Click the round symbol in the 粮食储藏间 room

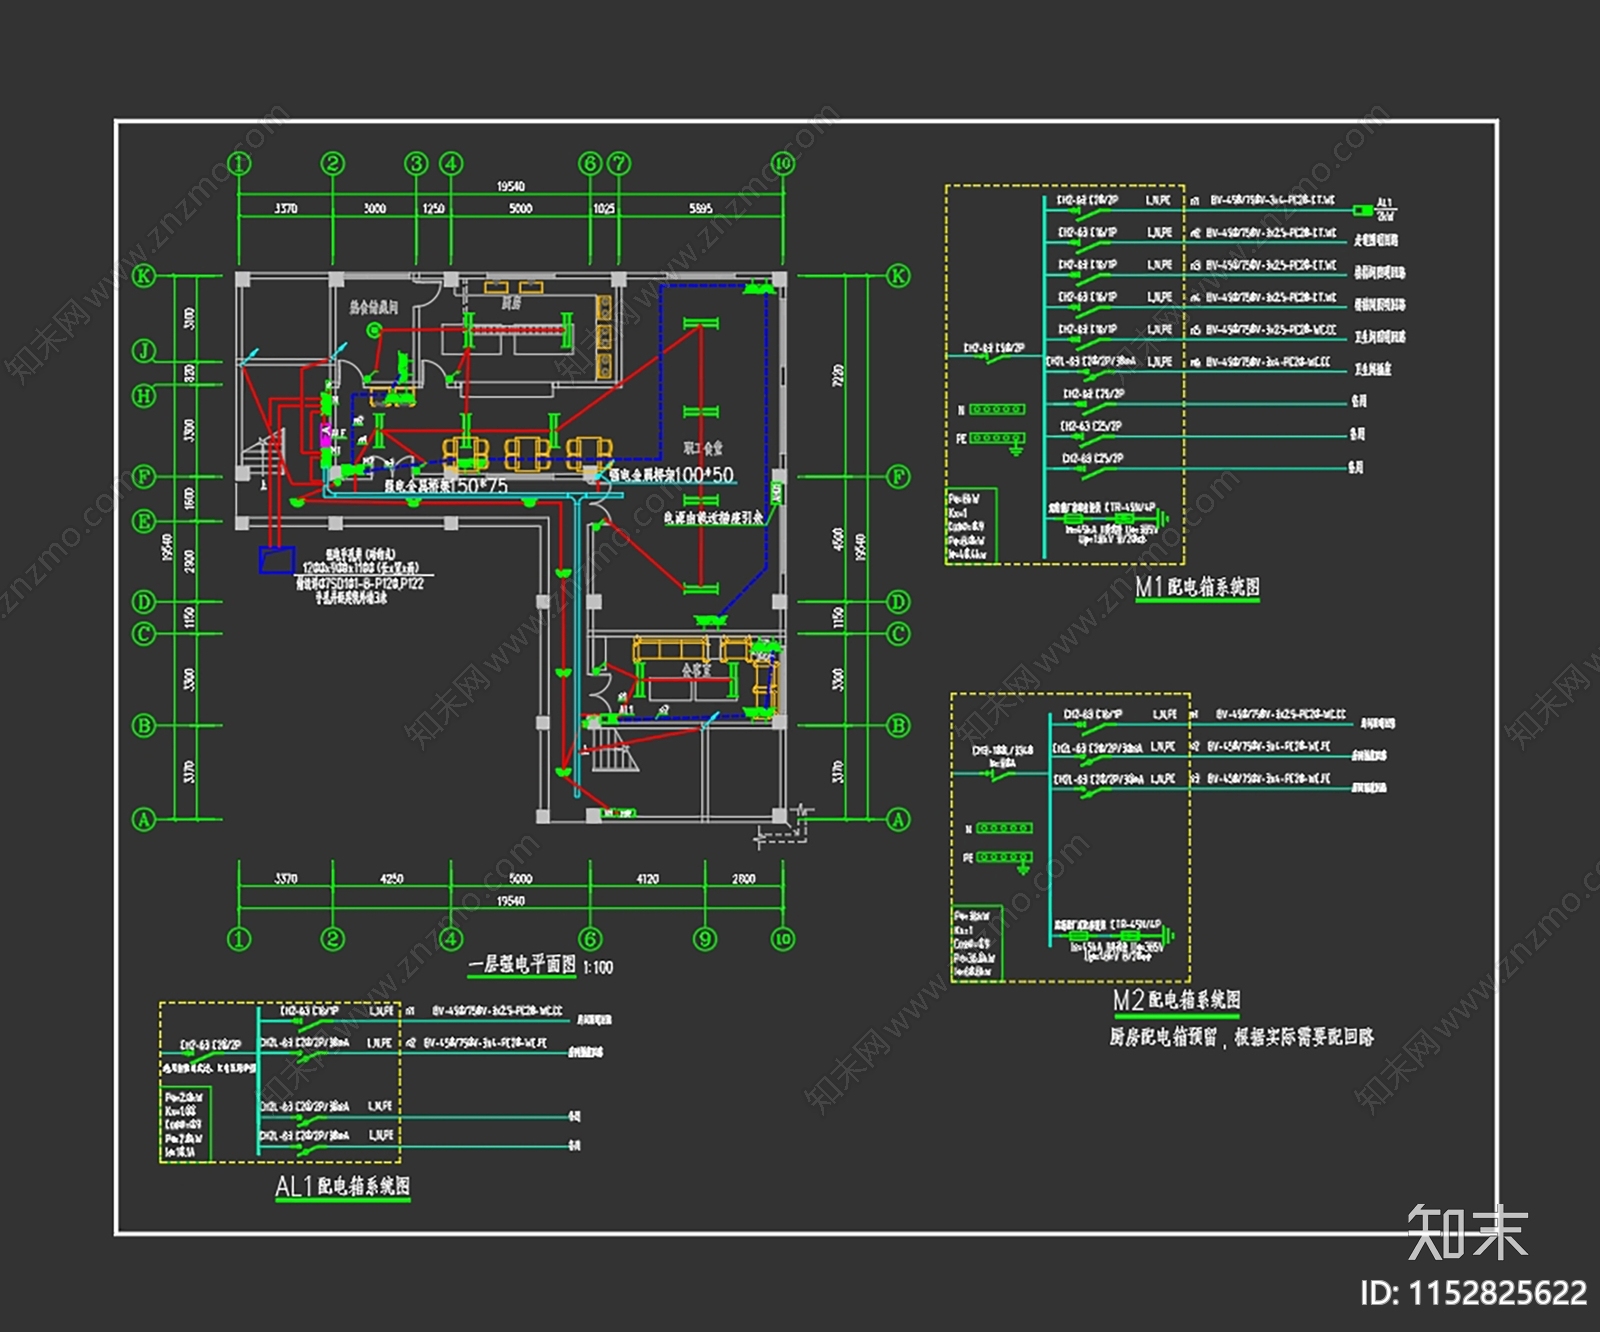tap(374, 330)
